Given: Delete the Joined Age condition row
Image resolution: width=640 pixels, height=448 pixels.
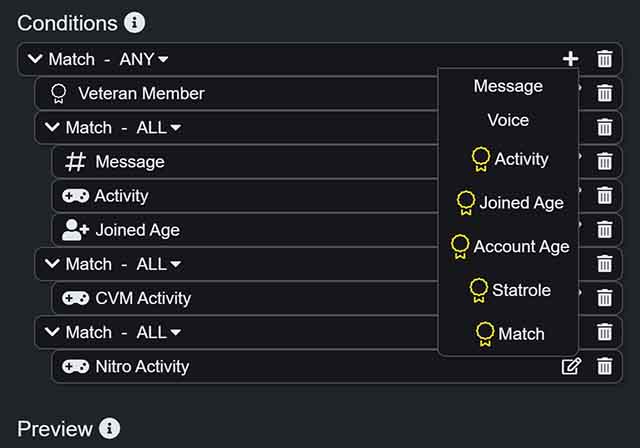Looking at the screenshot, I should pos(604,230).
